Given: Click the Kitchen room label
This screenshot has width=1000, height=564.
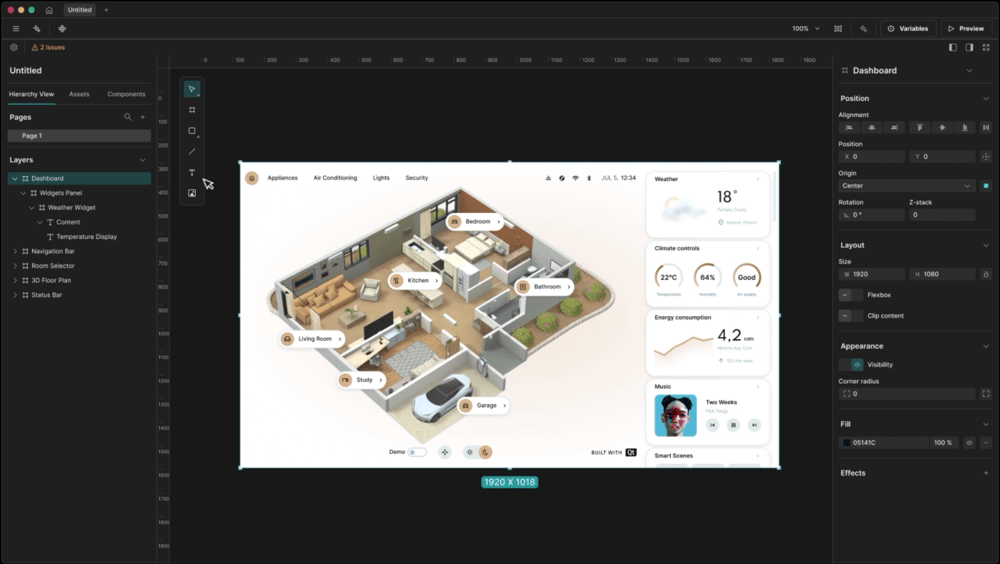Looking at the screenshot, I should (x=416, y=281).
